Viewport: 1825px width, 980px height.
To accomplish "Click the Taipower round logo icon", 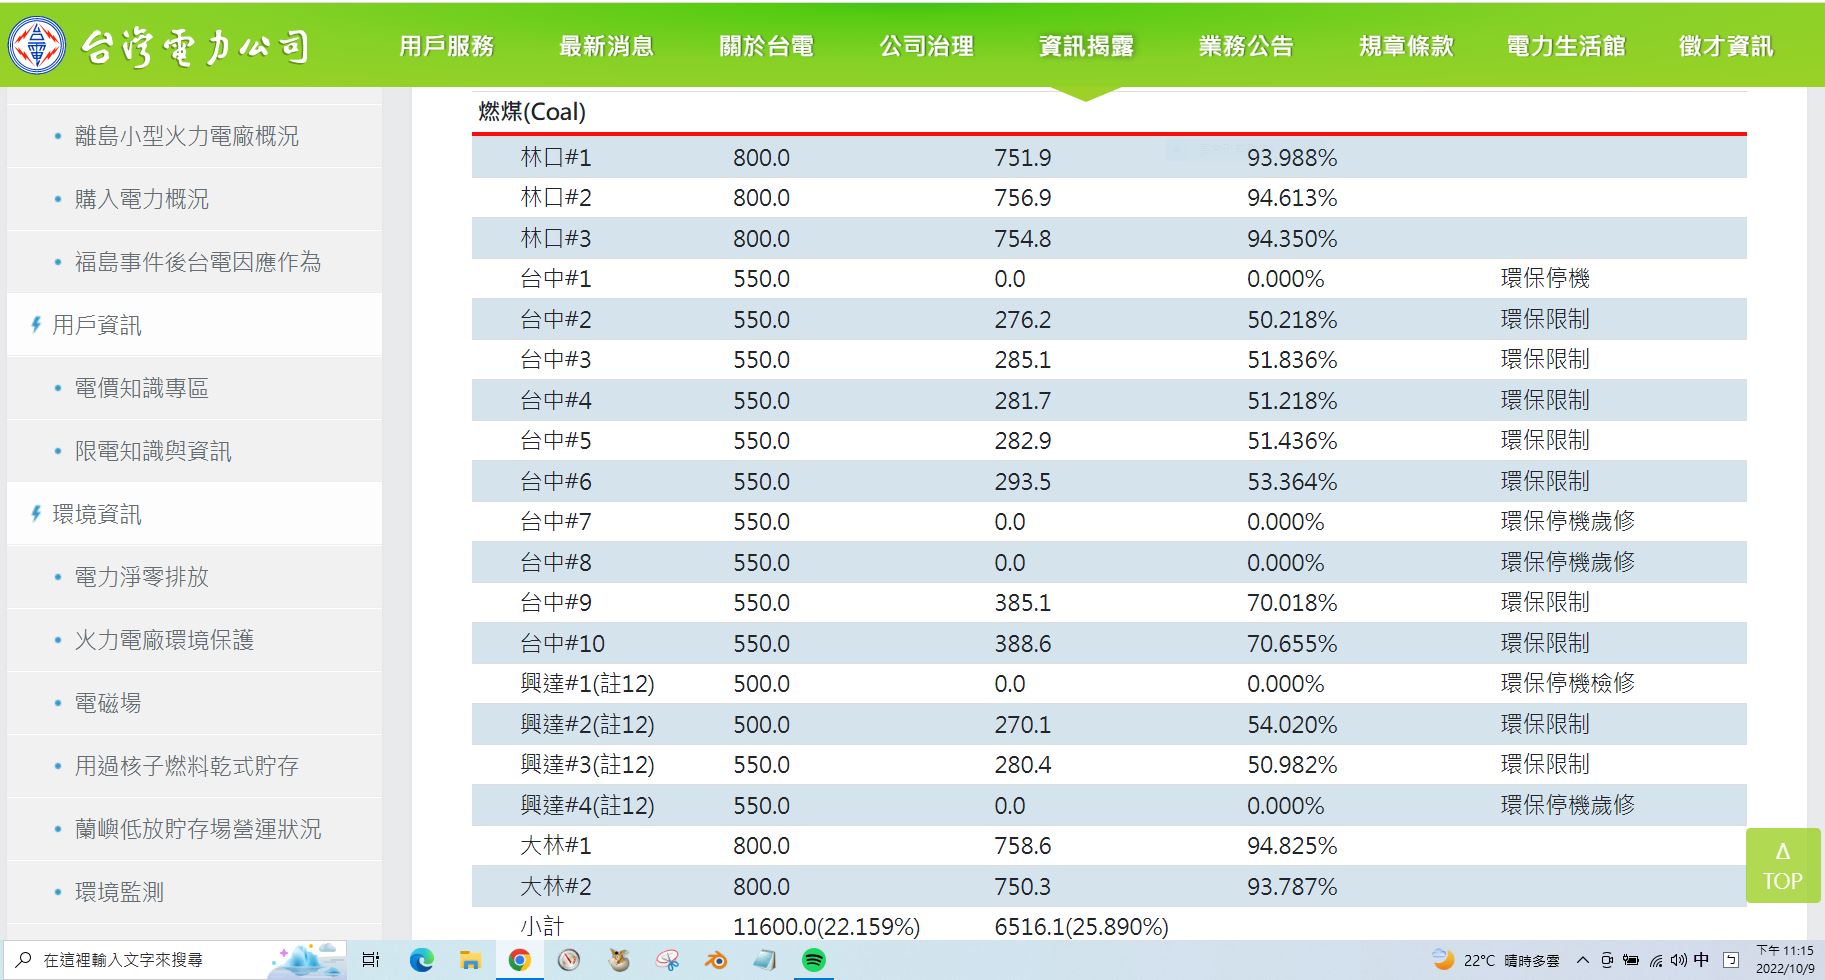I will click(38, 45).
